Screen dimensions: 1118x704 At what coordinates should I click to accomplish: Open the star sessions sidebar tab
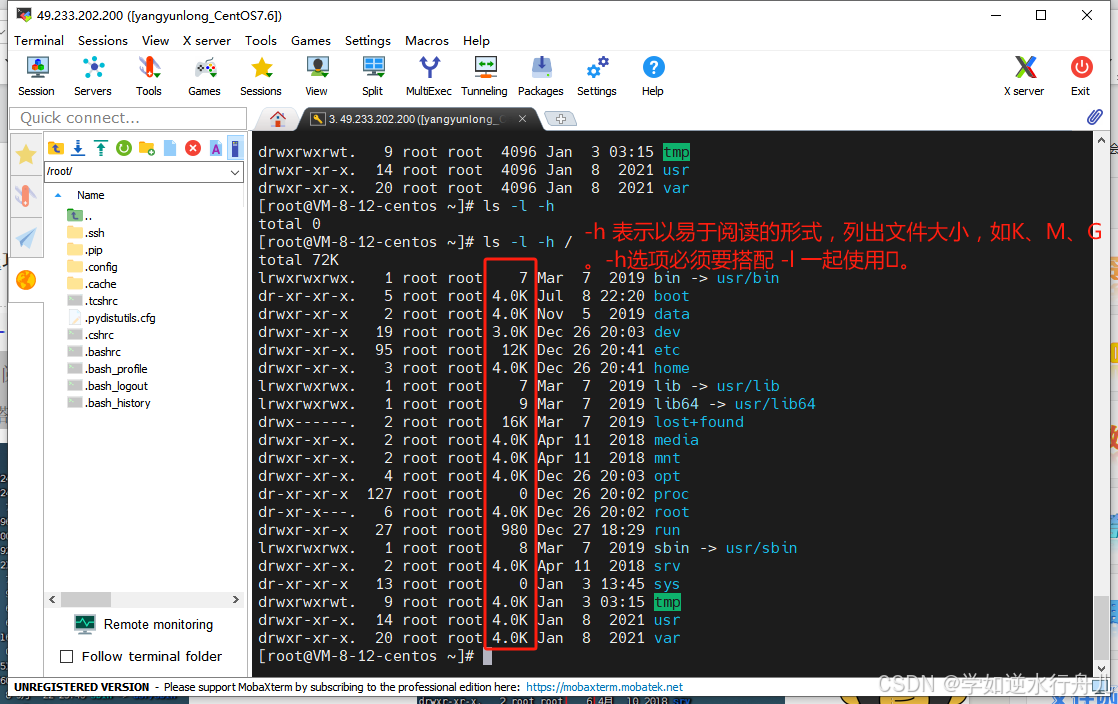pyautogui.click(x=26, y=153)
